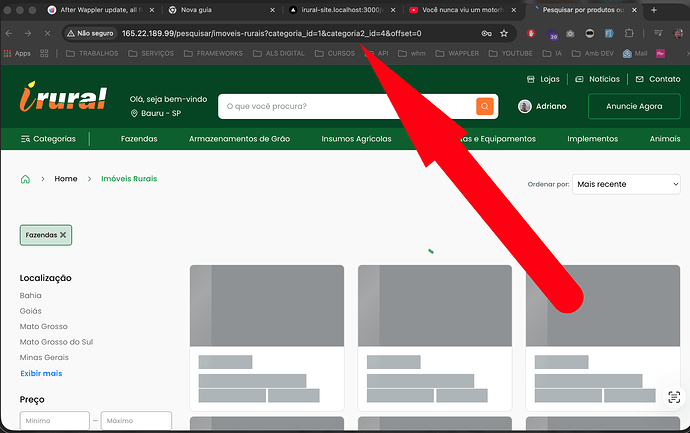Click the irural logo
Image resolution: width=690 pixels, height=433 pixels.
point(63,98)
